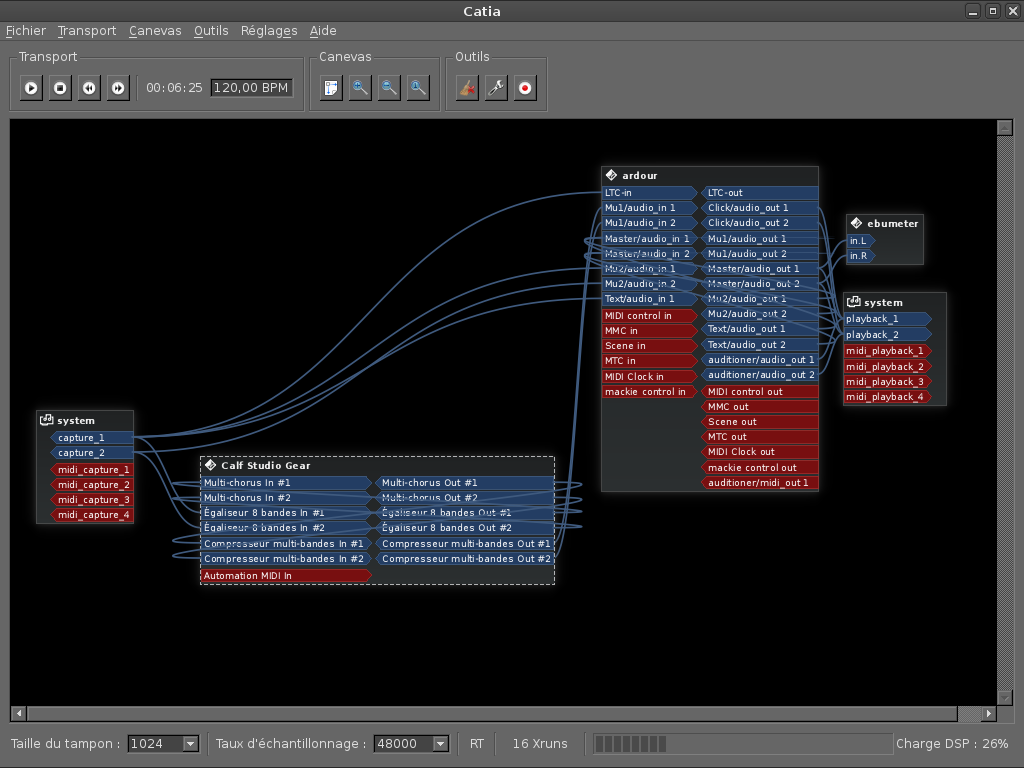Click the 00:06:25 transport time label
Screen dimensions: 1024x768
pos(174,88)
